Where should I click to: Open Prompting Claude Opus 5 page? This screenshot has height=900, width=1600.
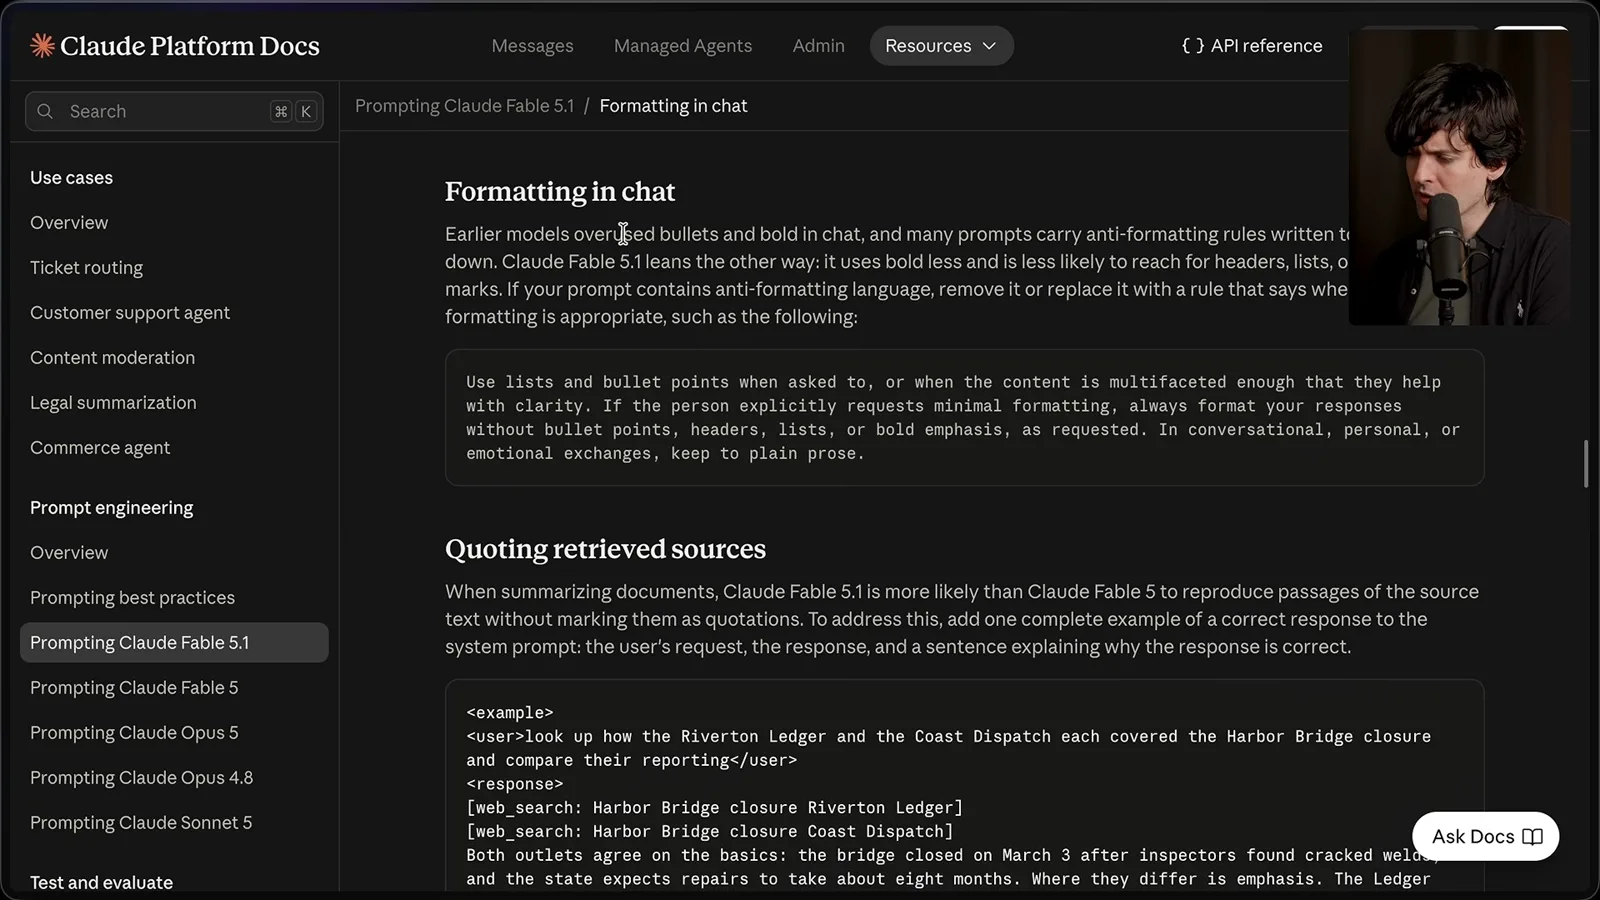134,733
